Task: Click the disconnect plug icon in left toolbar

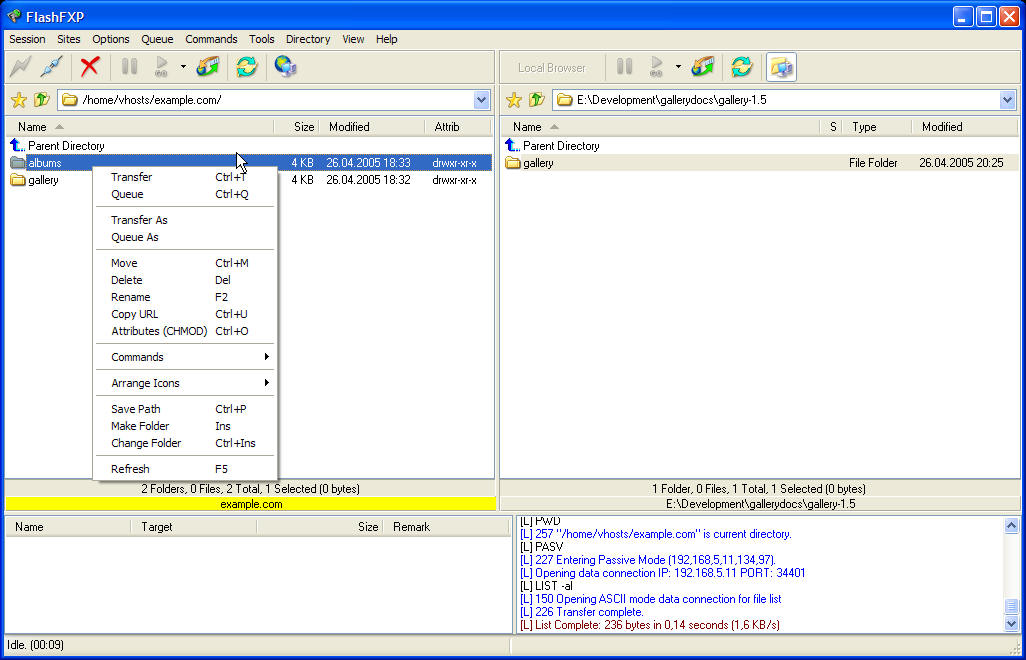Action: pos(51,67)
